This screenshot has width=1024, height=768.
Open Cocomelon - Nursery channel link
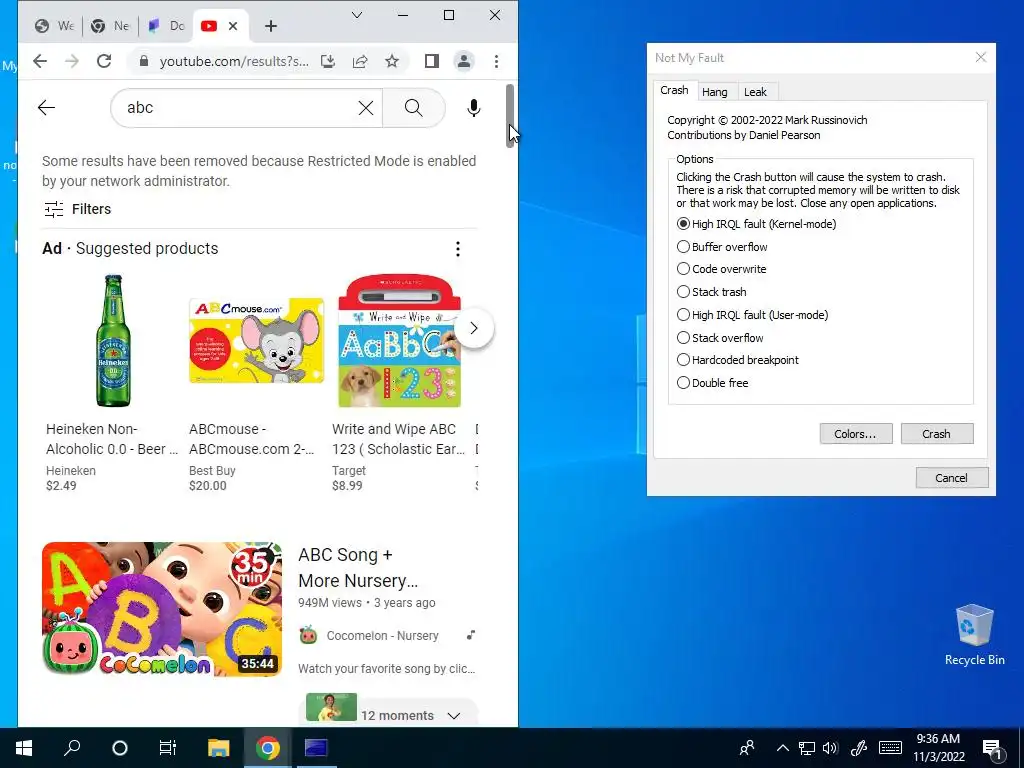(383, 635)
